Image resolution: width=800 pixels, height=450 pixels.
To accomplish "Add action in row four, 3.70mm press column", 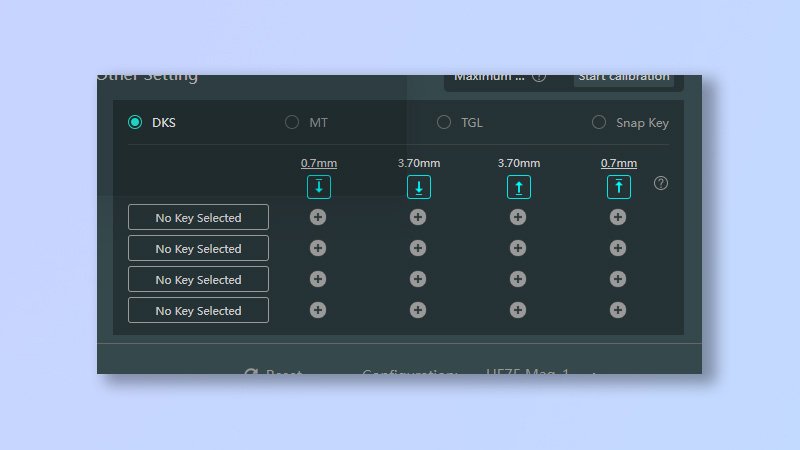I will tap(418, 310).
